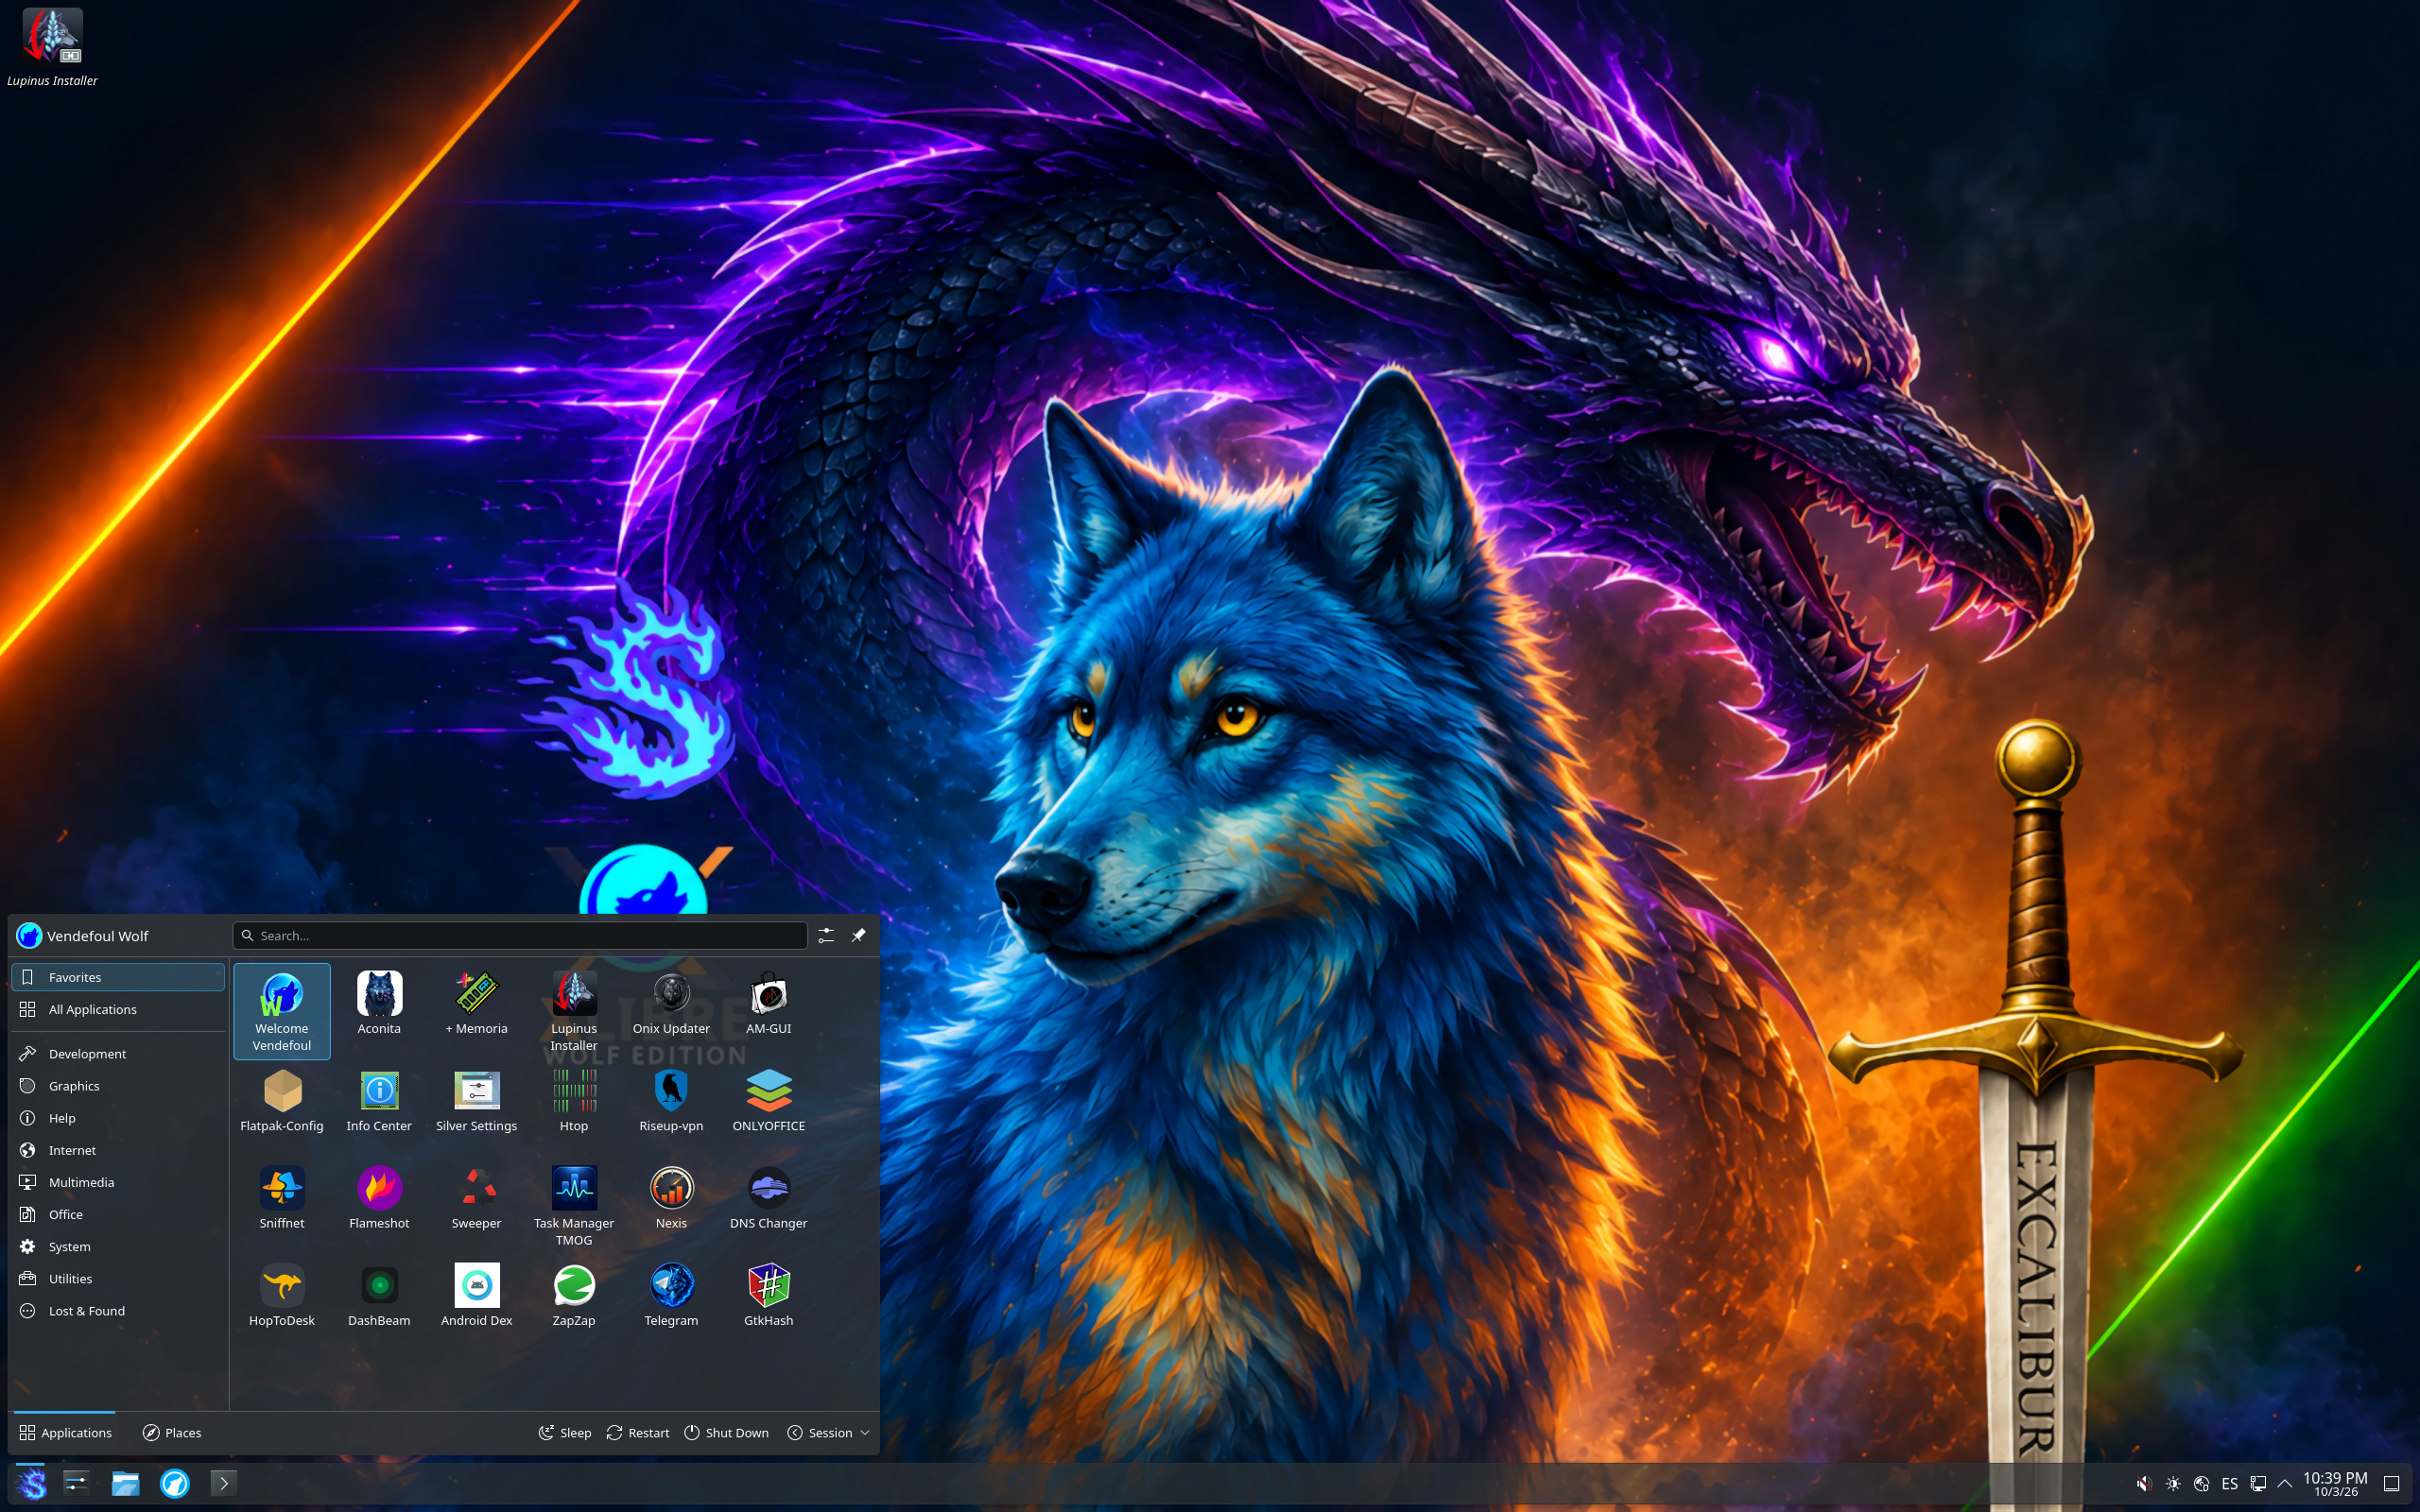Open + Memoria application
2420x1512 pixels.
tap(476, 1003)
